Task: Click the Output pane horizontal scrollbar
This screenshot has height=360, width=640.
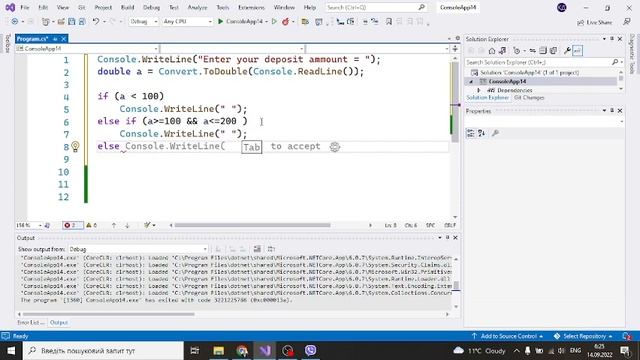Action: 109,314
